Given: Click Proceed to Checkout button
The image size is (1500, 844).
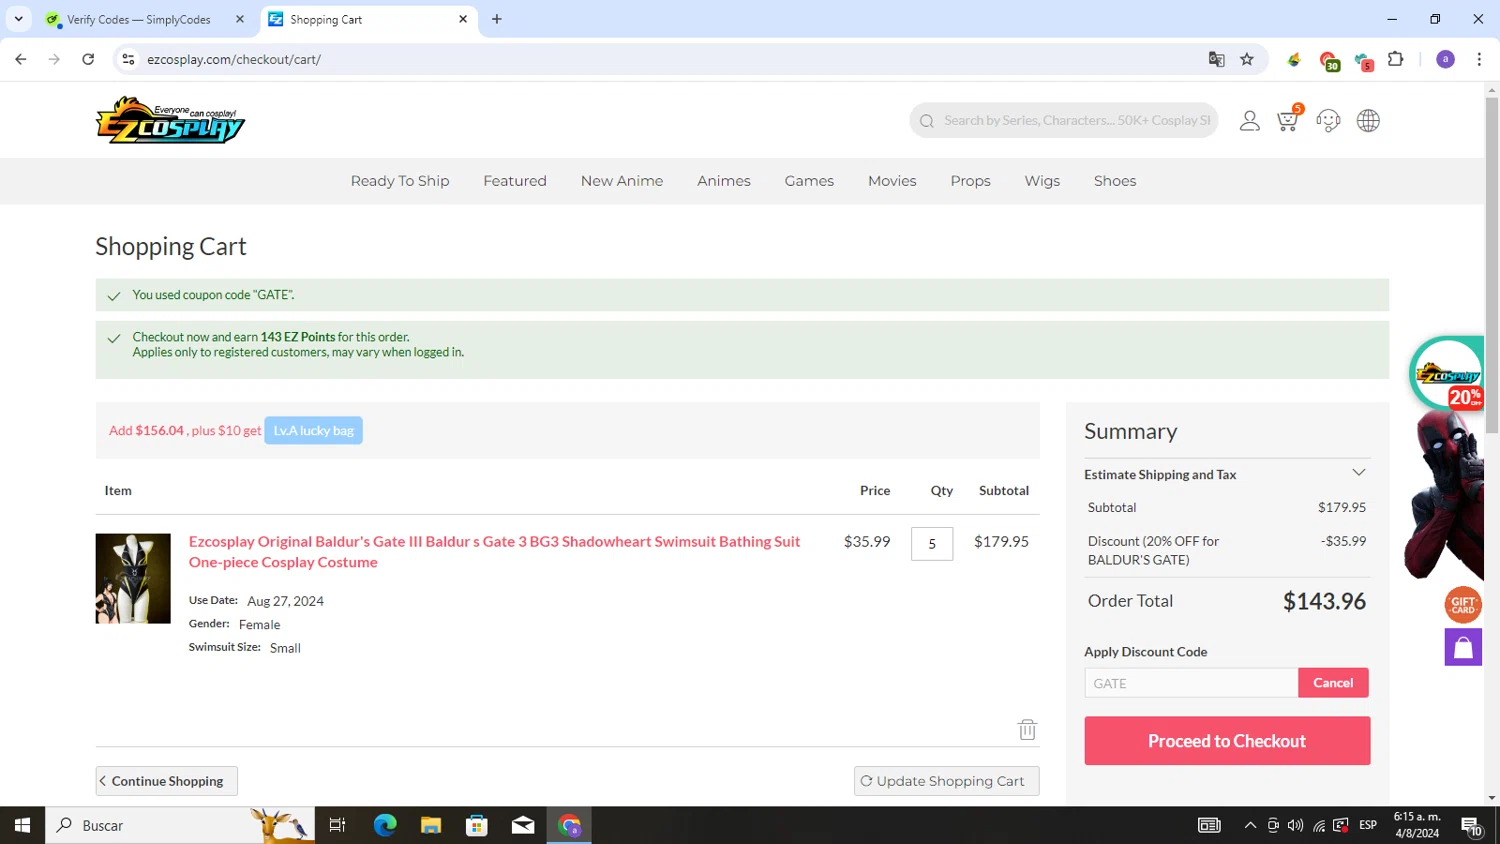Looking at the screenshot, I should pyautogui.click(x=1227, y=741).
